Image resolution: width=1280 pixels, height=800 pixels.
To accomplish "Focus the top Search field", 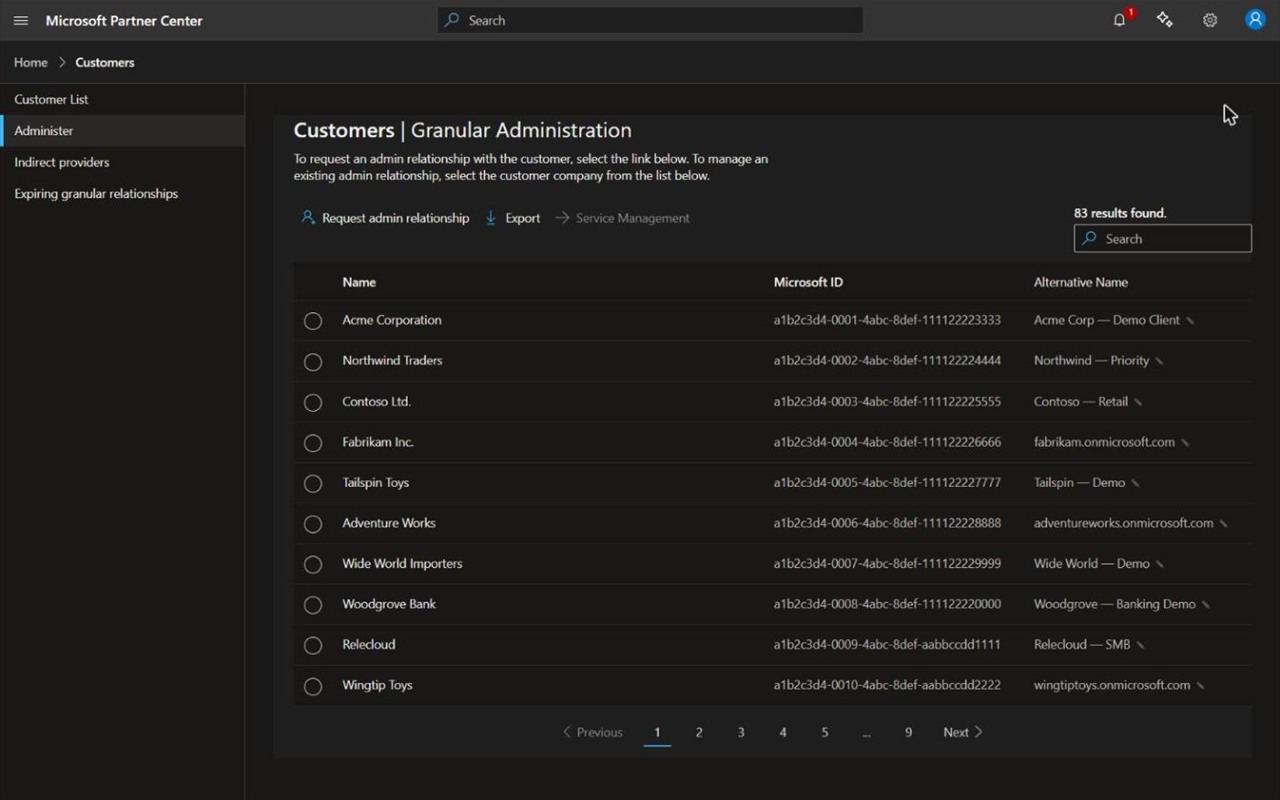I will (x=650, y=20).
